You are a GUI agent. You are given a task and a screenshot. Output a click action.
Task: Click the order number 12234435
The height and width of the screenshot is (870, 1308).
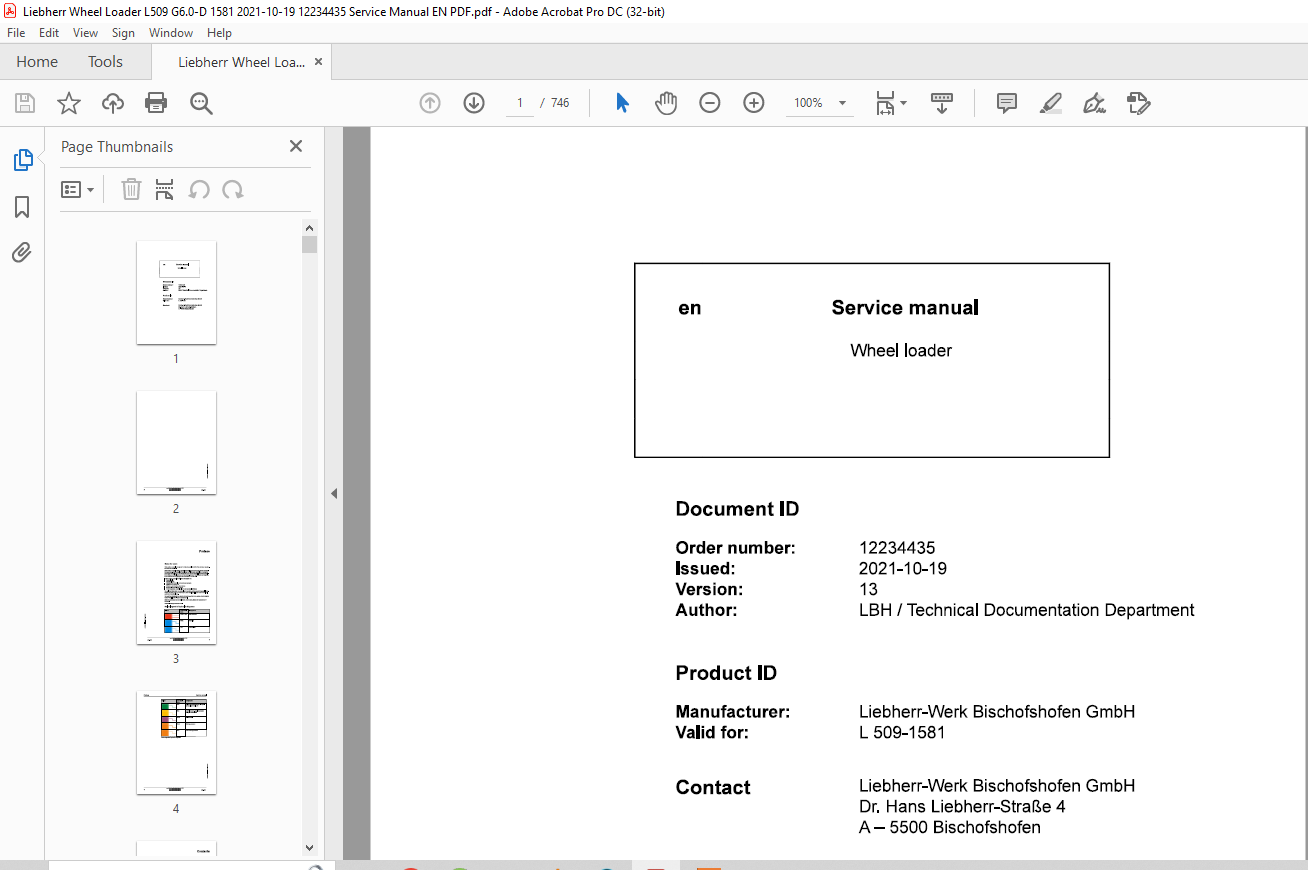tap(897, 548)
